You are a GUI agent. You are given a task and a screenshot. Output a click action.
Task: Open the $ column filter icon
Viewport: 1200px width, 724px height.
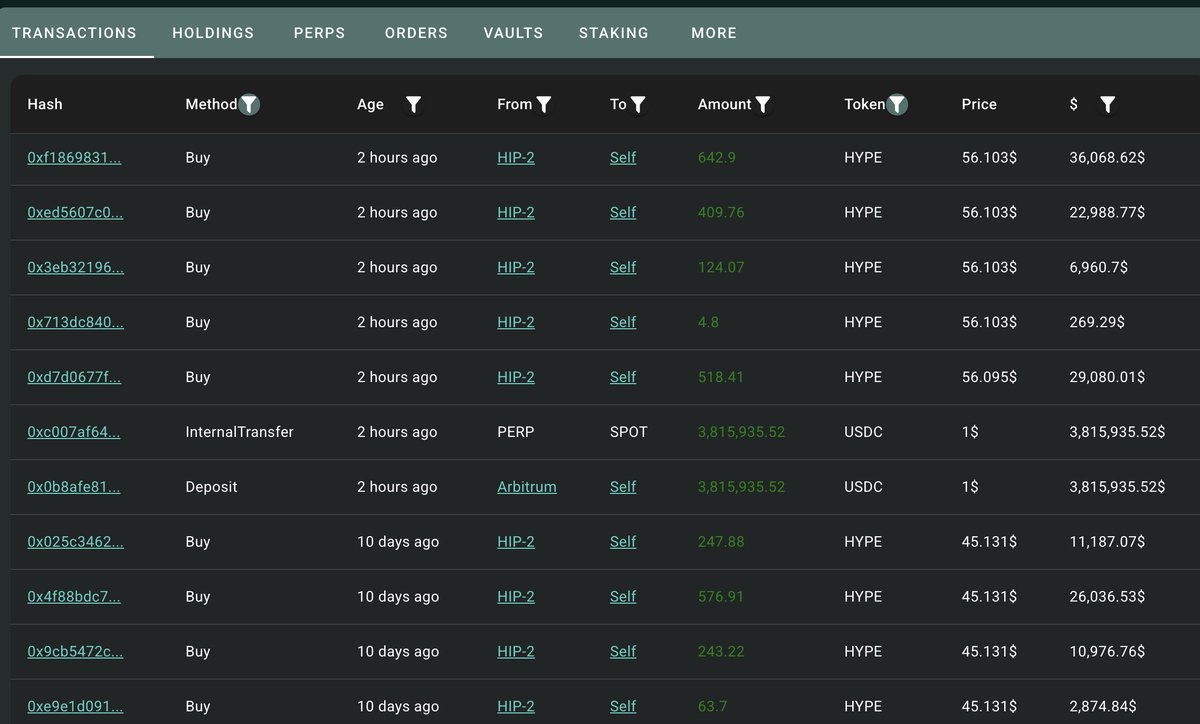pos(1107,104)
